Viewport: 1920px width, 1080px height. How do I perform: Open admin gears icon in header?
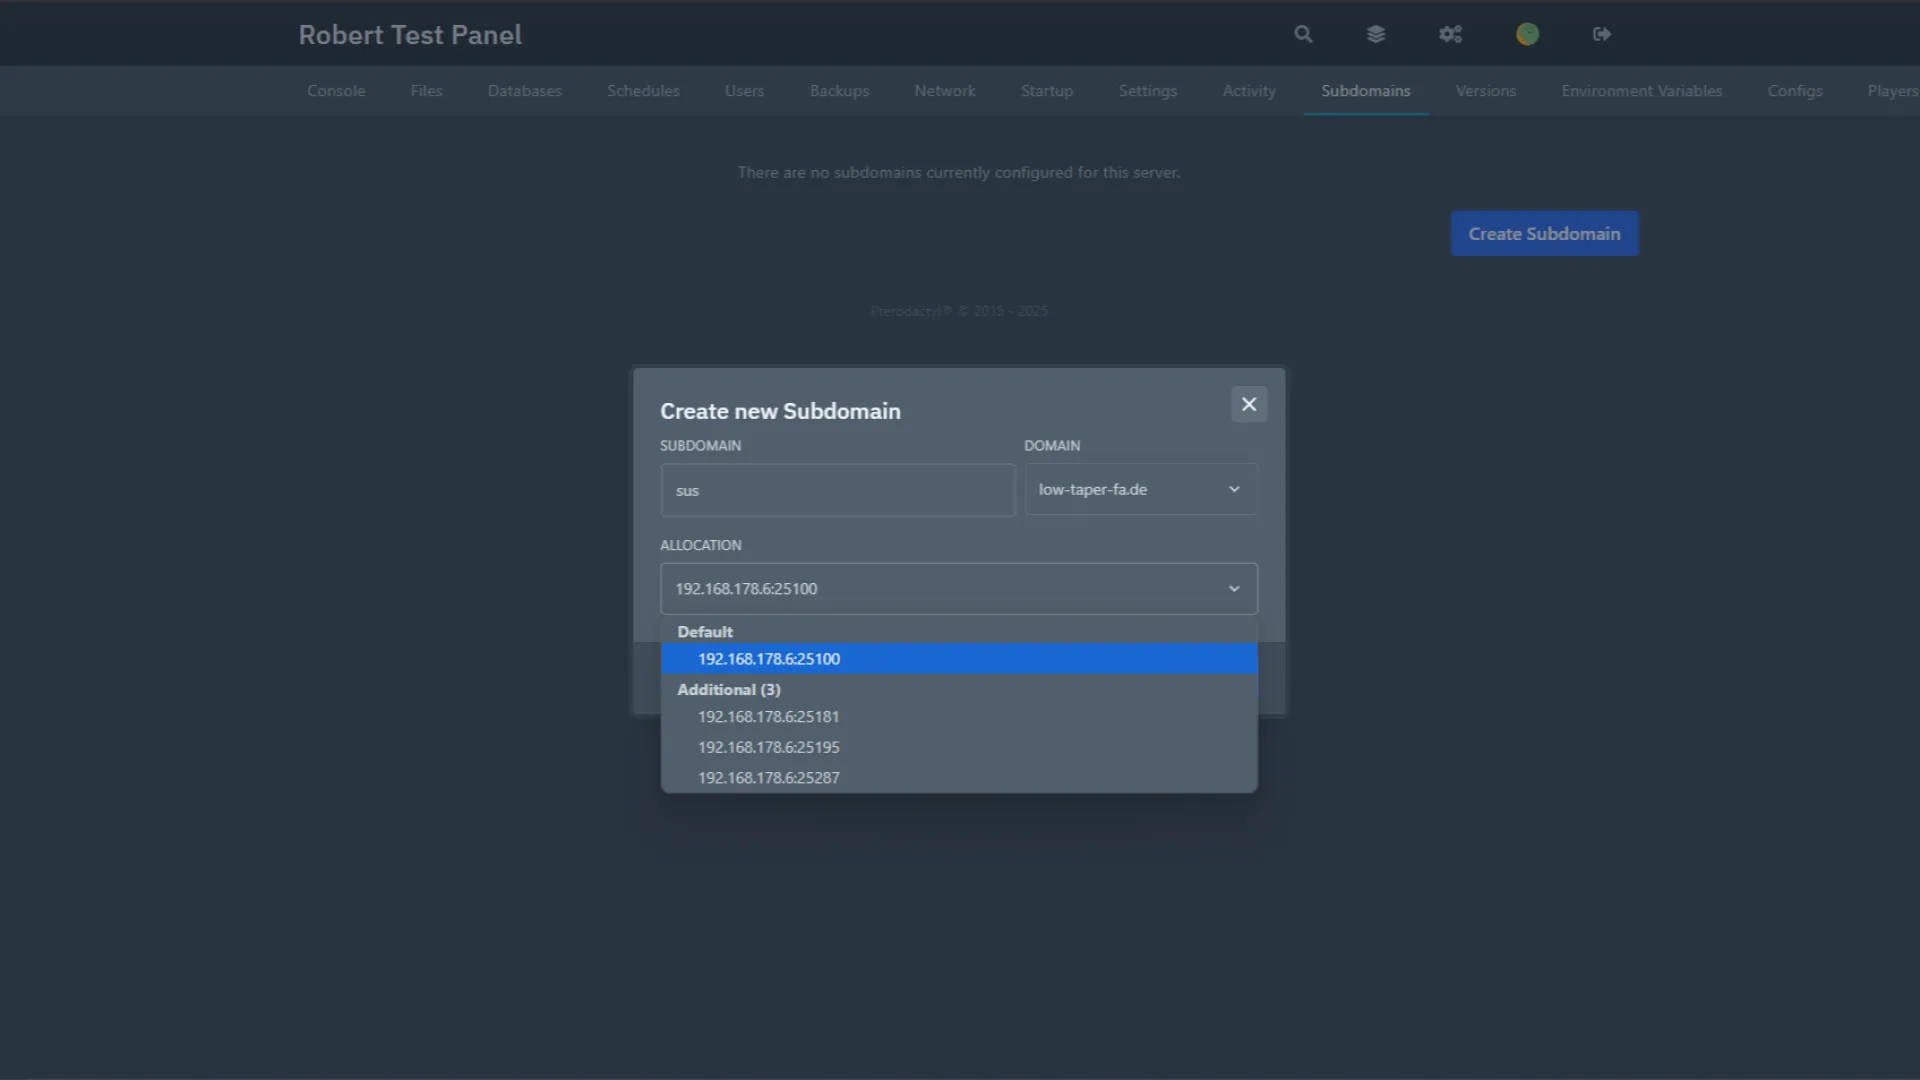pyautogui.click(x=1450, y=34)
